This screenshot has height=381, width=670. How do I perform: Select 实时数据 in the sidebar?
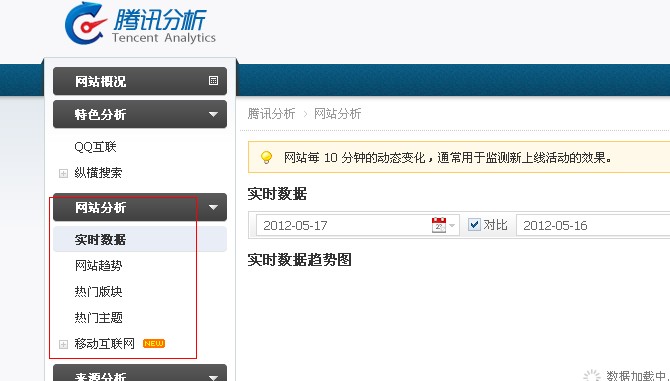[140, 239]
